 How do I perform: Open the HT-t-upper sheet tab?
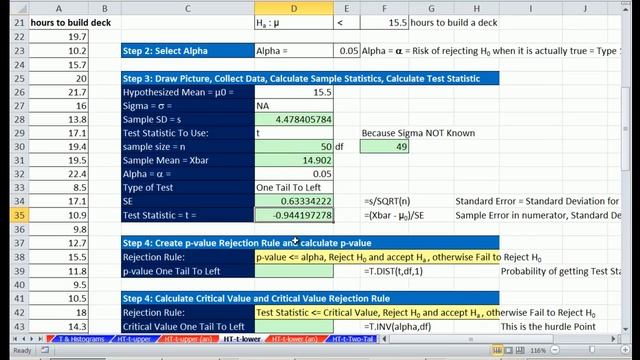pos(134,339)
